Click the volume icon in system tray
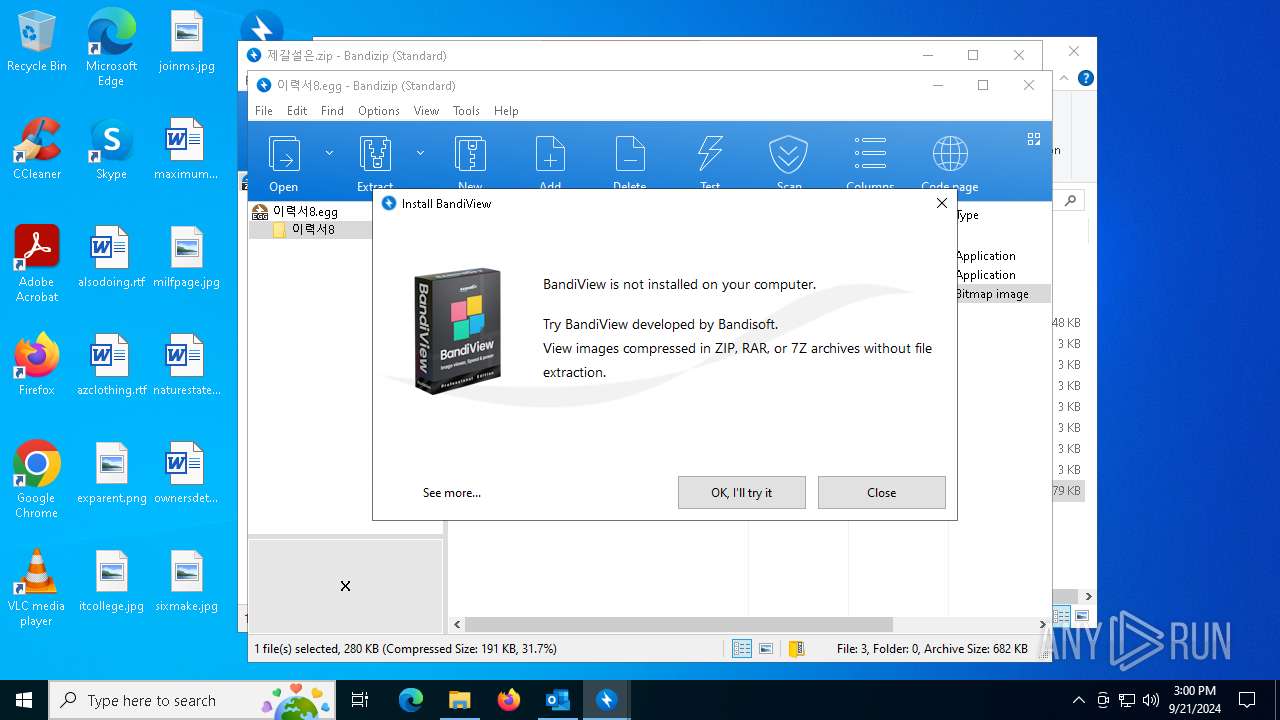The height and width of the screenshot is (720, 1280). [1151, 700]
